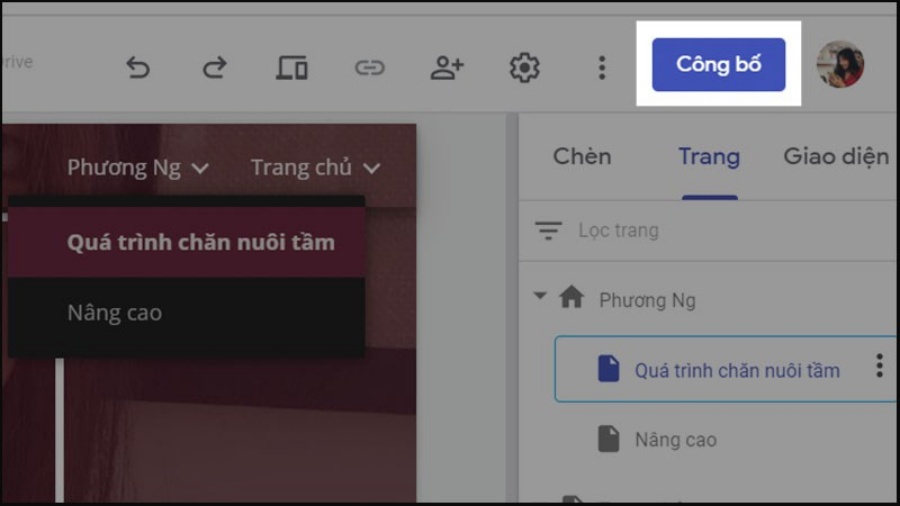Open share with others icon

[x=447, y=68]
